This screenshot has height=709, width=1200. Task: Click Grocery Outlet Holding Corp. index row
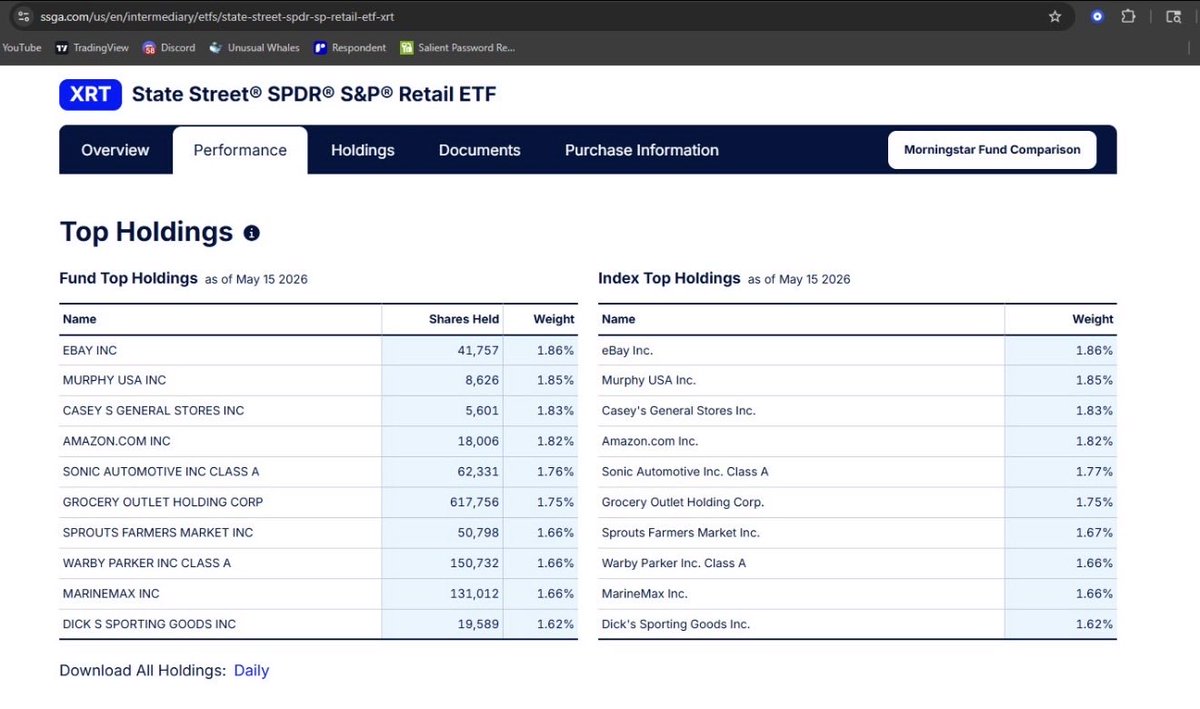tap(857, 502)
